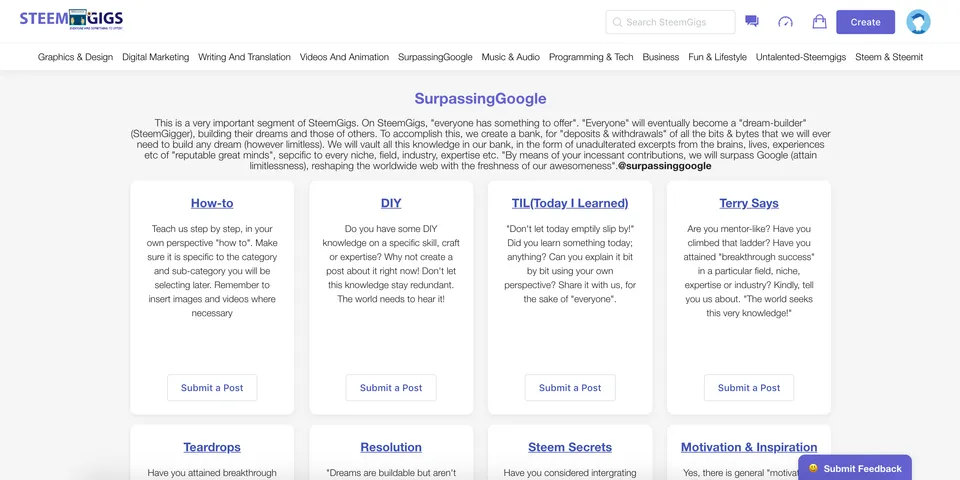Open the Programming & Tech category

point(591,57)
